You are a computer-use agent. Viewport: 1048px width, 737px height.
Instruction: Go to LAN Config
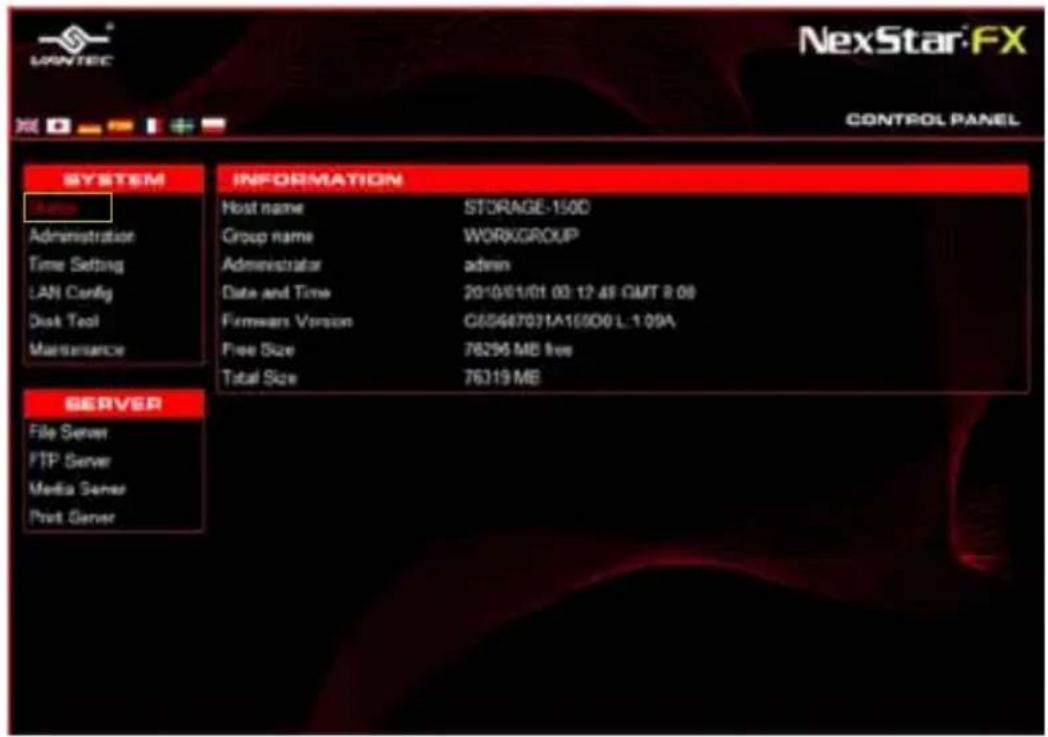(x=71, y=293)
